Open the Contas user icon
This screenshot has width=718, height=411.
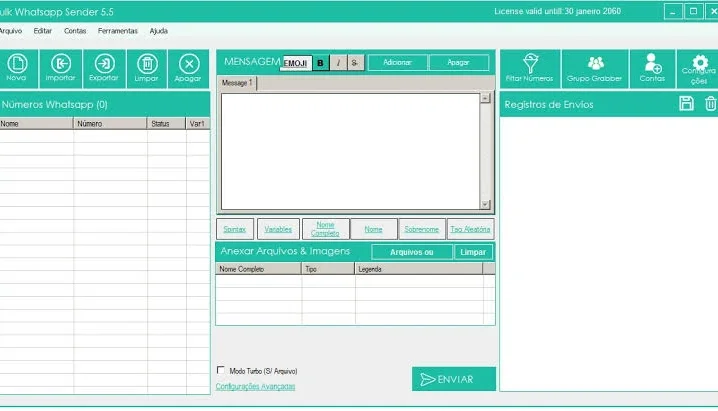652,69
